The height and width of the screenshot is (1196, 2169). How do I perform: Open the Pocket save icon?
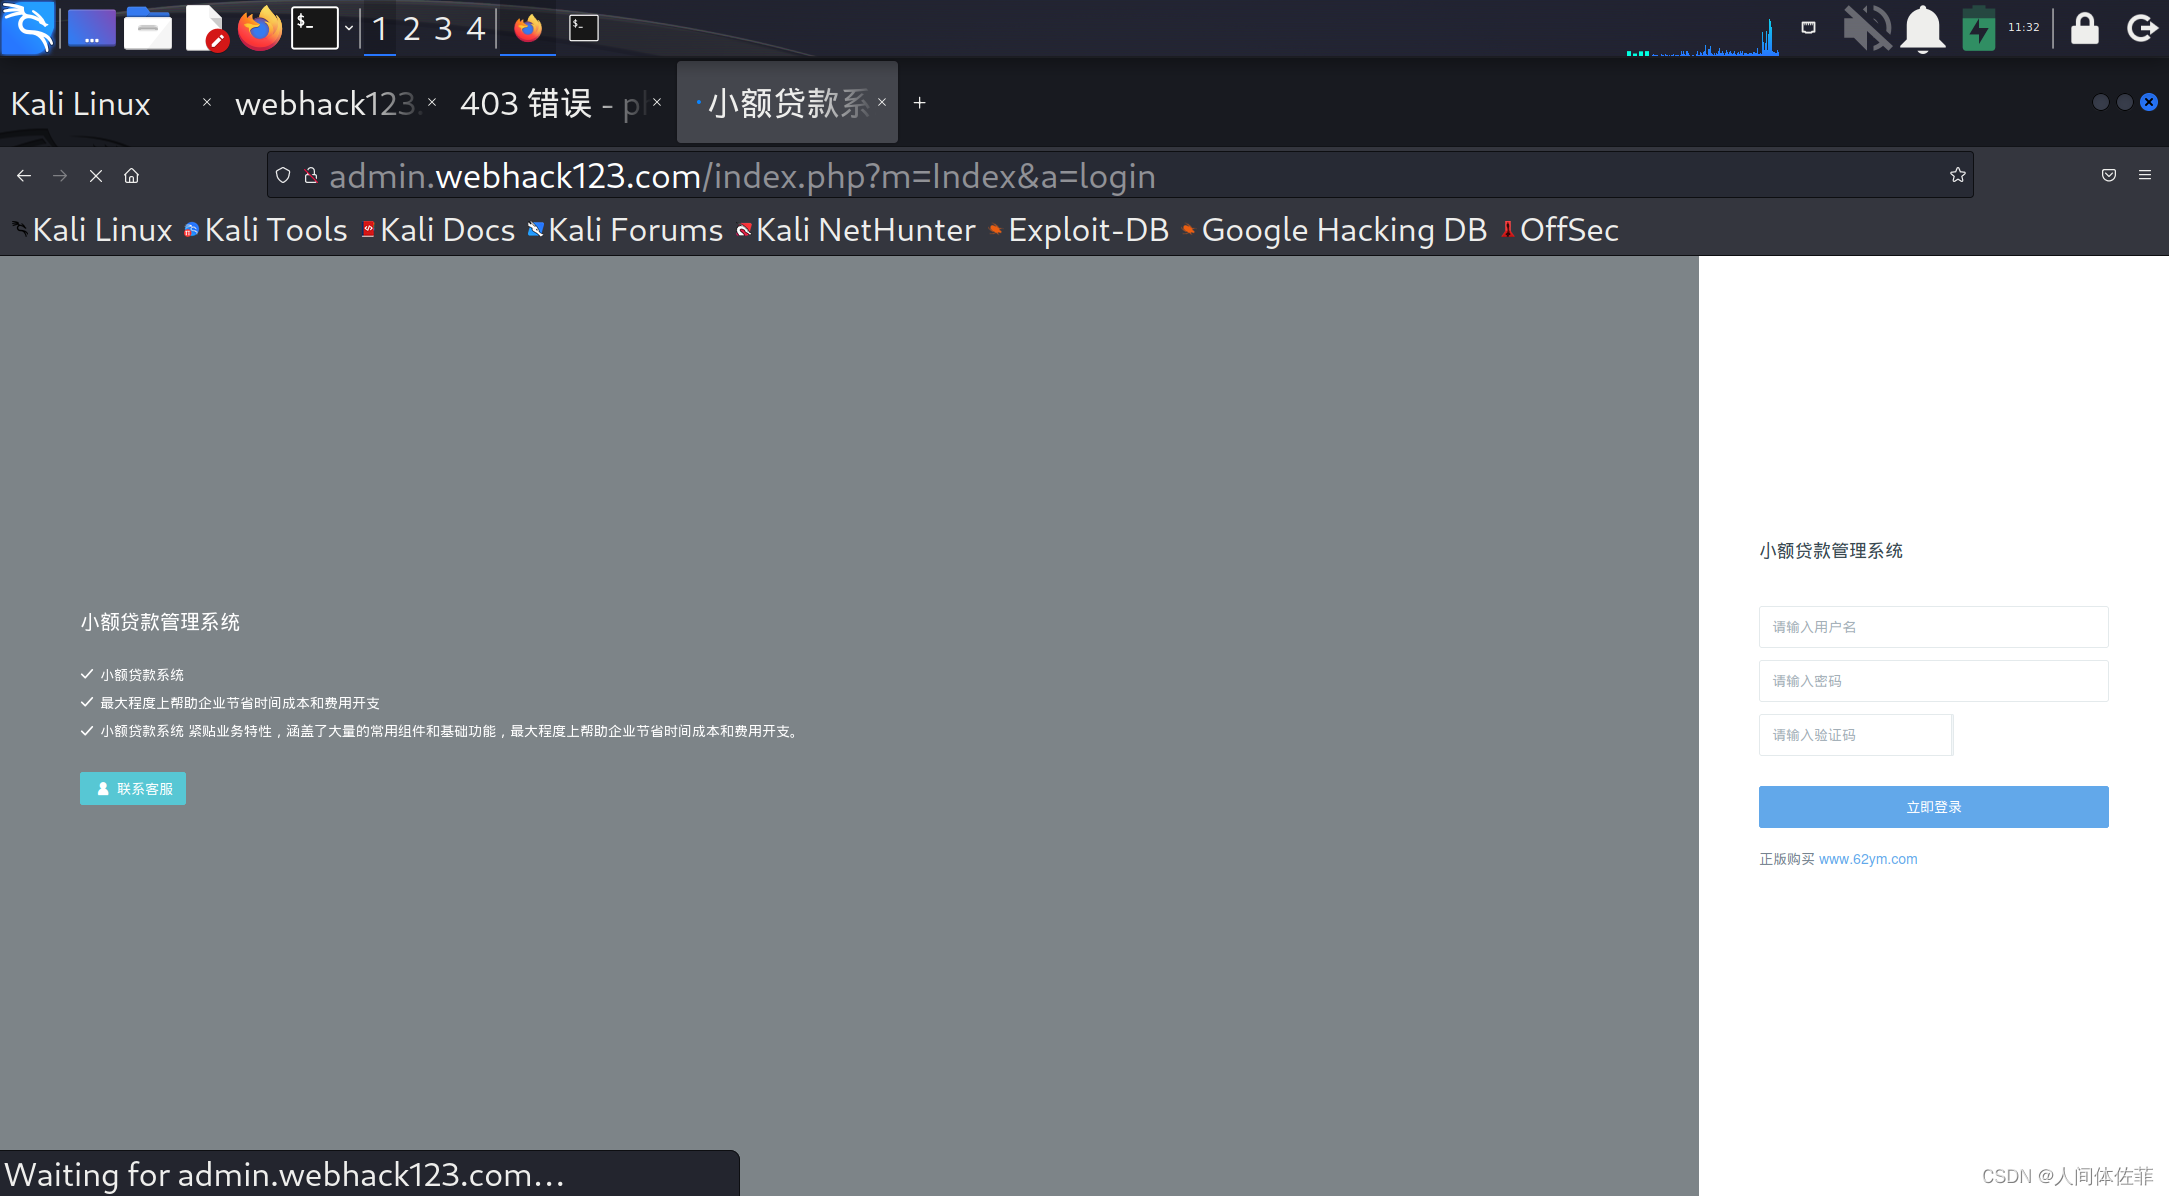(2109, 176)
